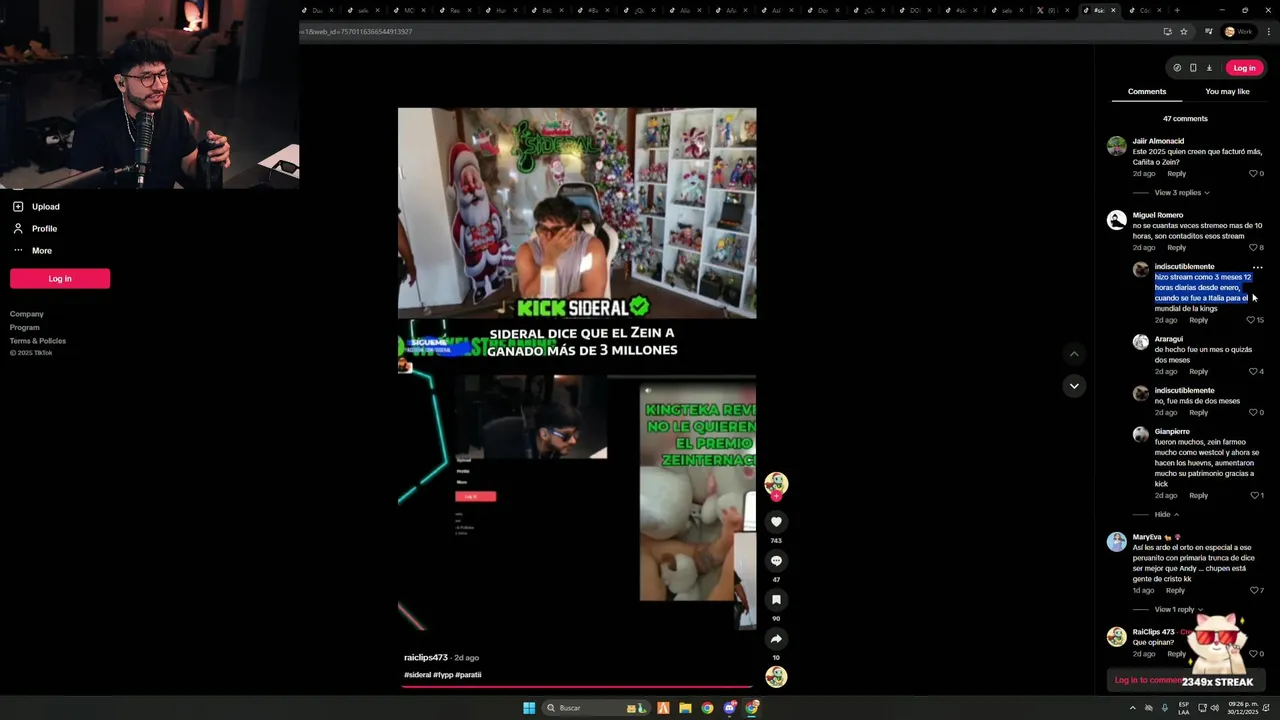This screenshot has width=1280, height=720.
Task: Click Araragui's username in the replies
Action: pos(1169,339)
